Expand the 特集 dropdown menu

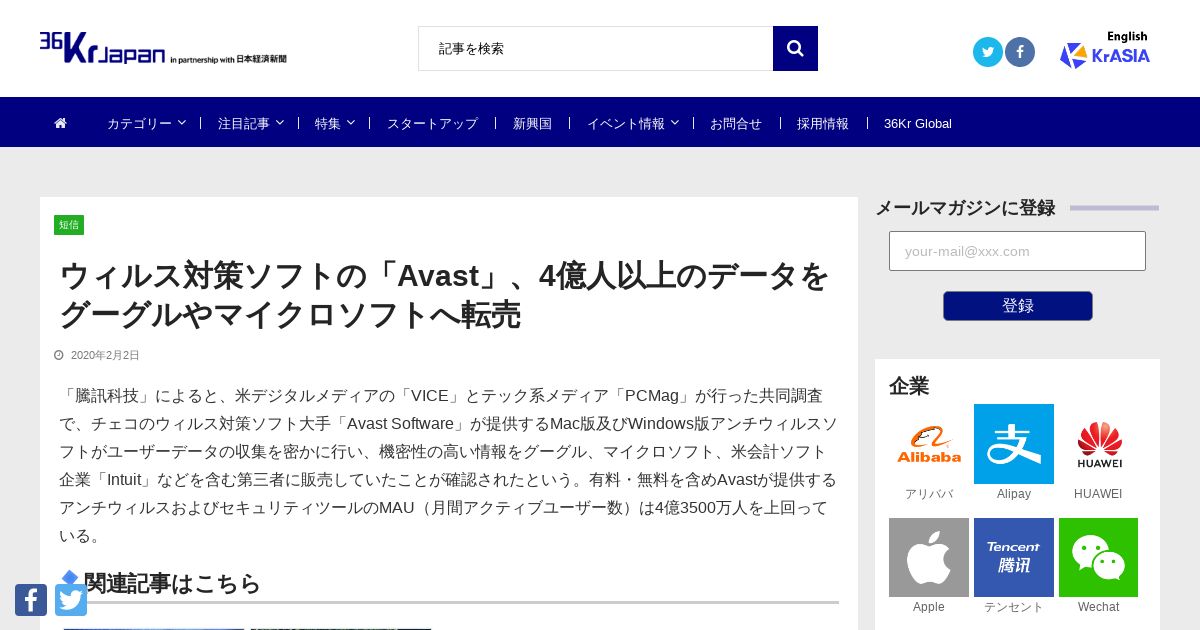[335, 123]
